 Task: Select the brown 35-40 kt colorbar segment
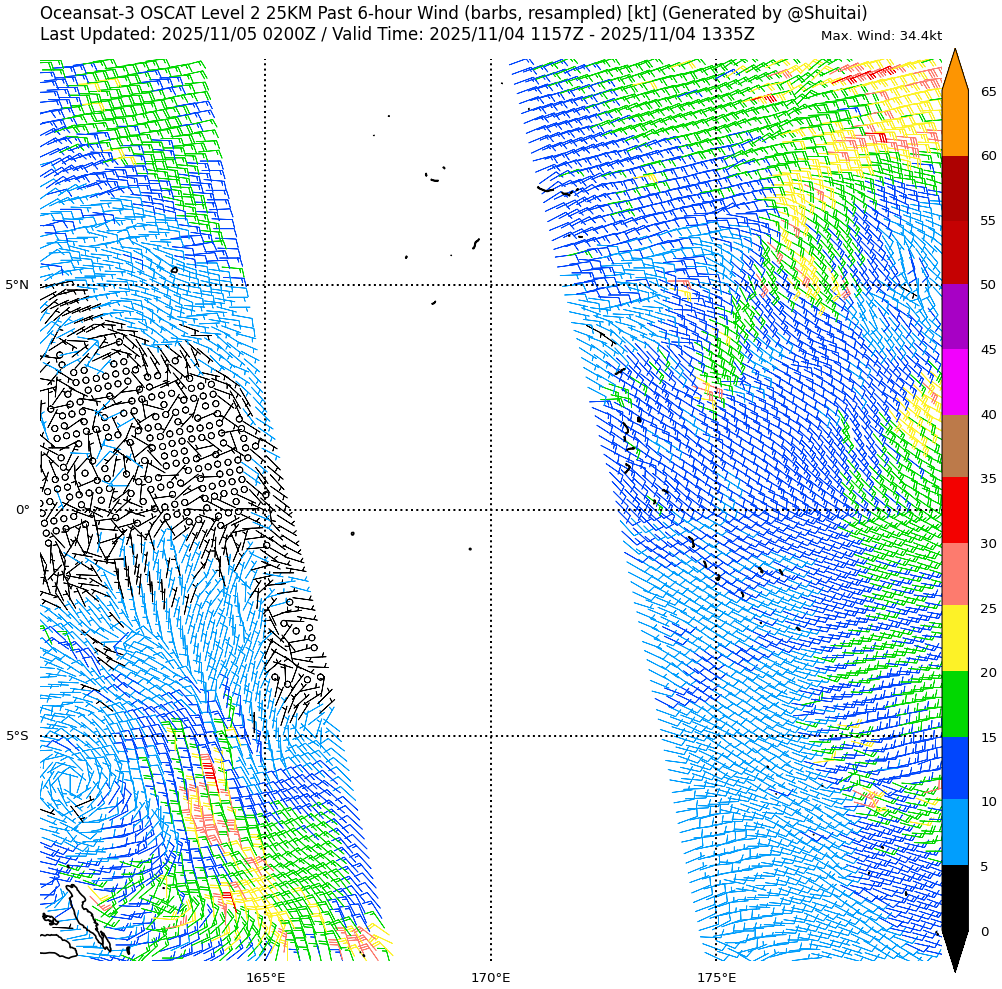[x=955, y=446]
